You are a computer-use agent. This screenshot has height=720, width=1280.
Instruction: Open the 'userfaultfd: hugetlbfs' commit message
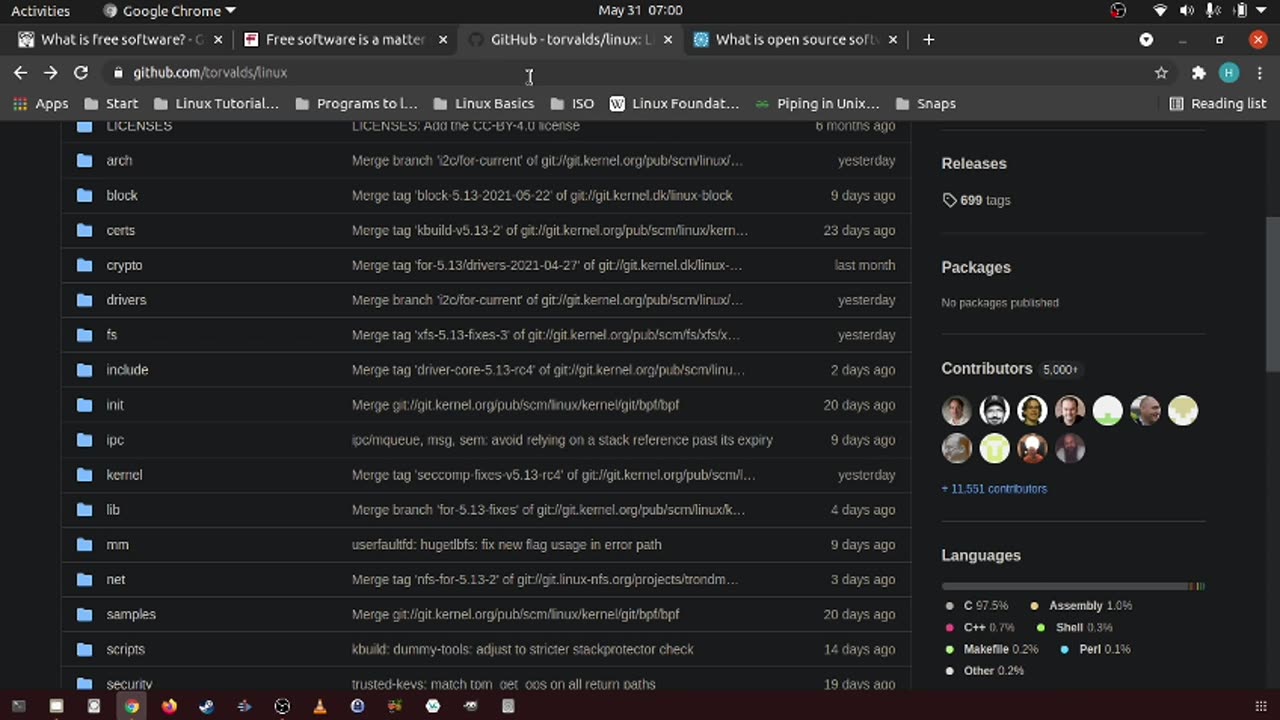tap(506, 545)
